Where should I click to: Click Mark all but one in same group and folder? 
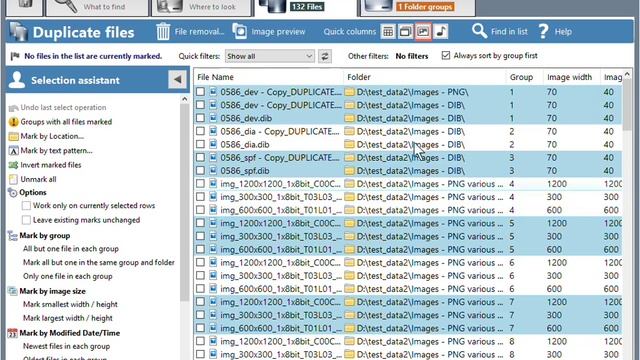coord(99,262)
